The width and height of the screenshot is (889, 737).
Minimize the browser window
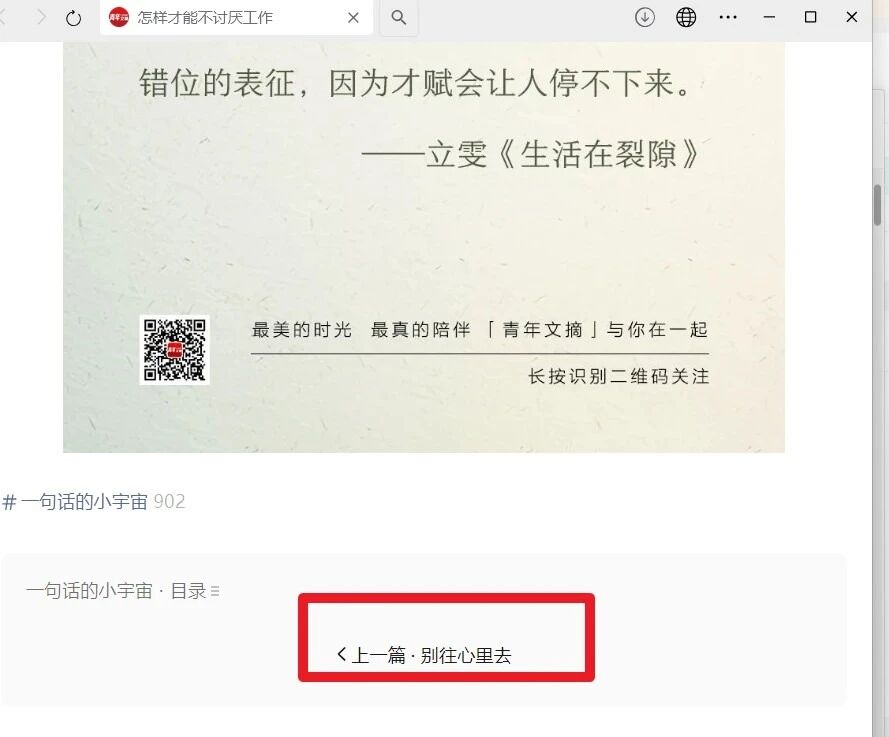[x=769, y=18]
